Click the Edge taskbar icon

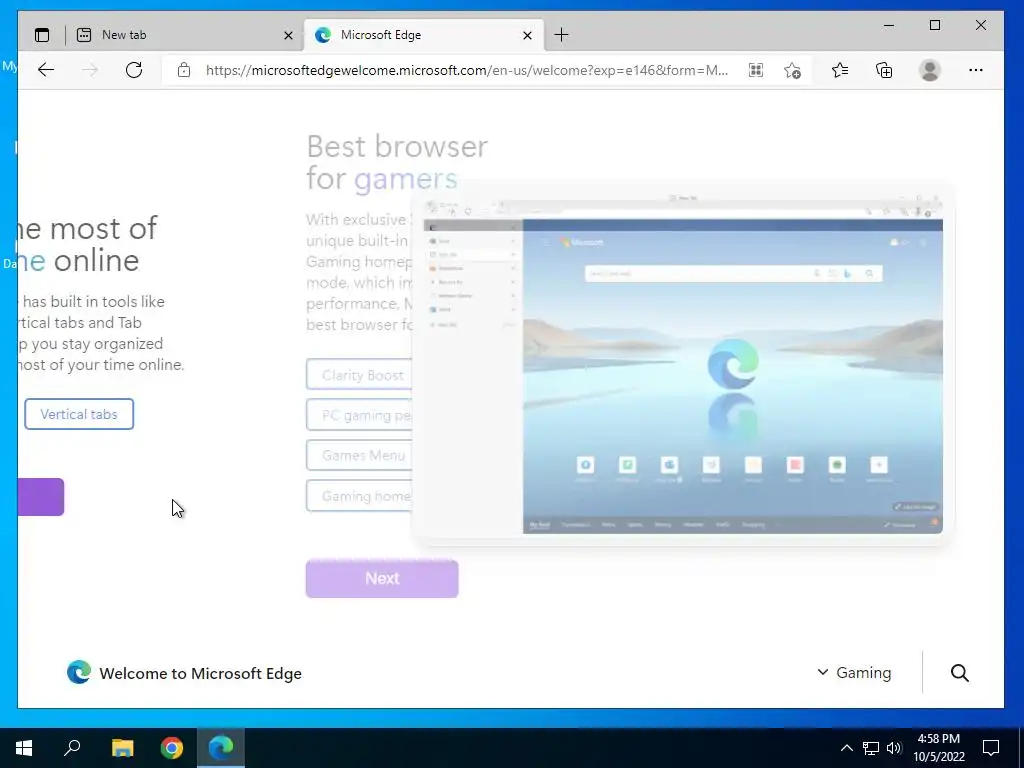[221, 748]
